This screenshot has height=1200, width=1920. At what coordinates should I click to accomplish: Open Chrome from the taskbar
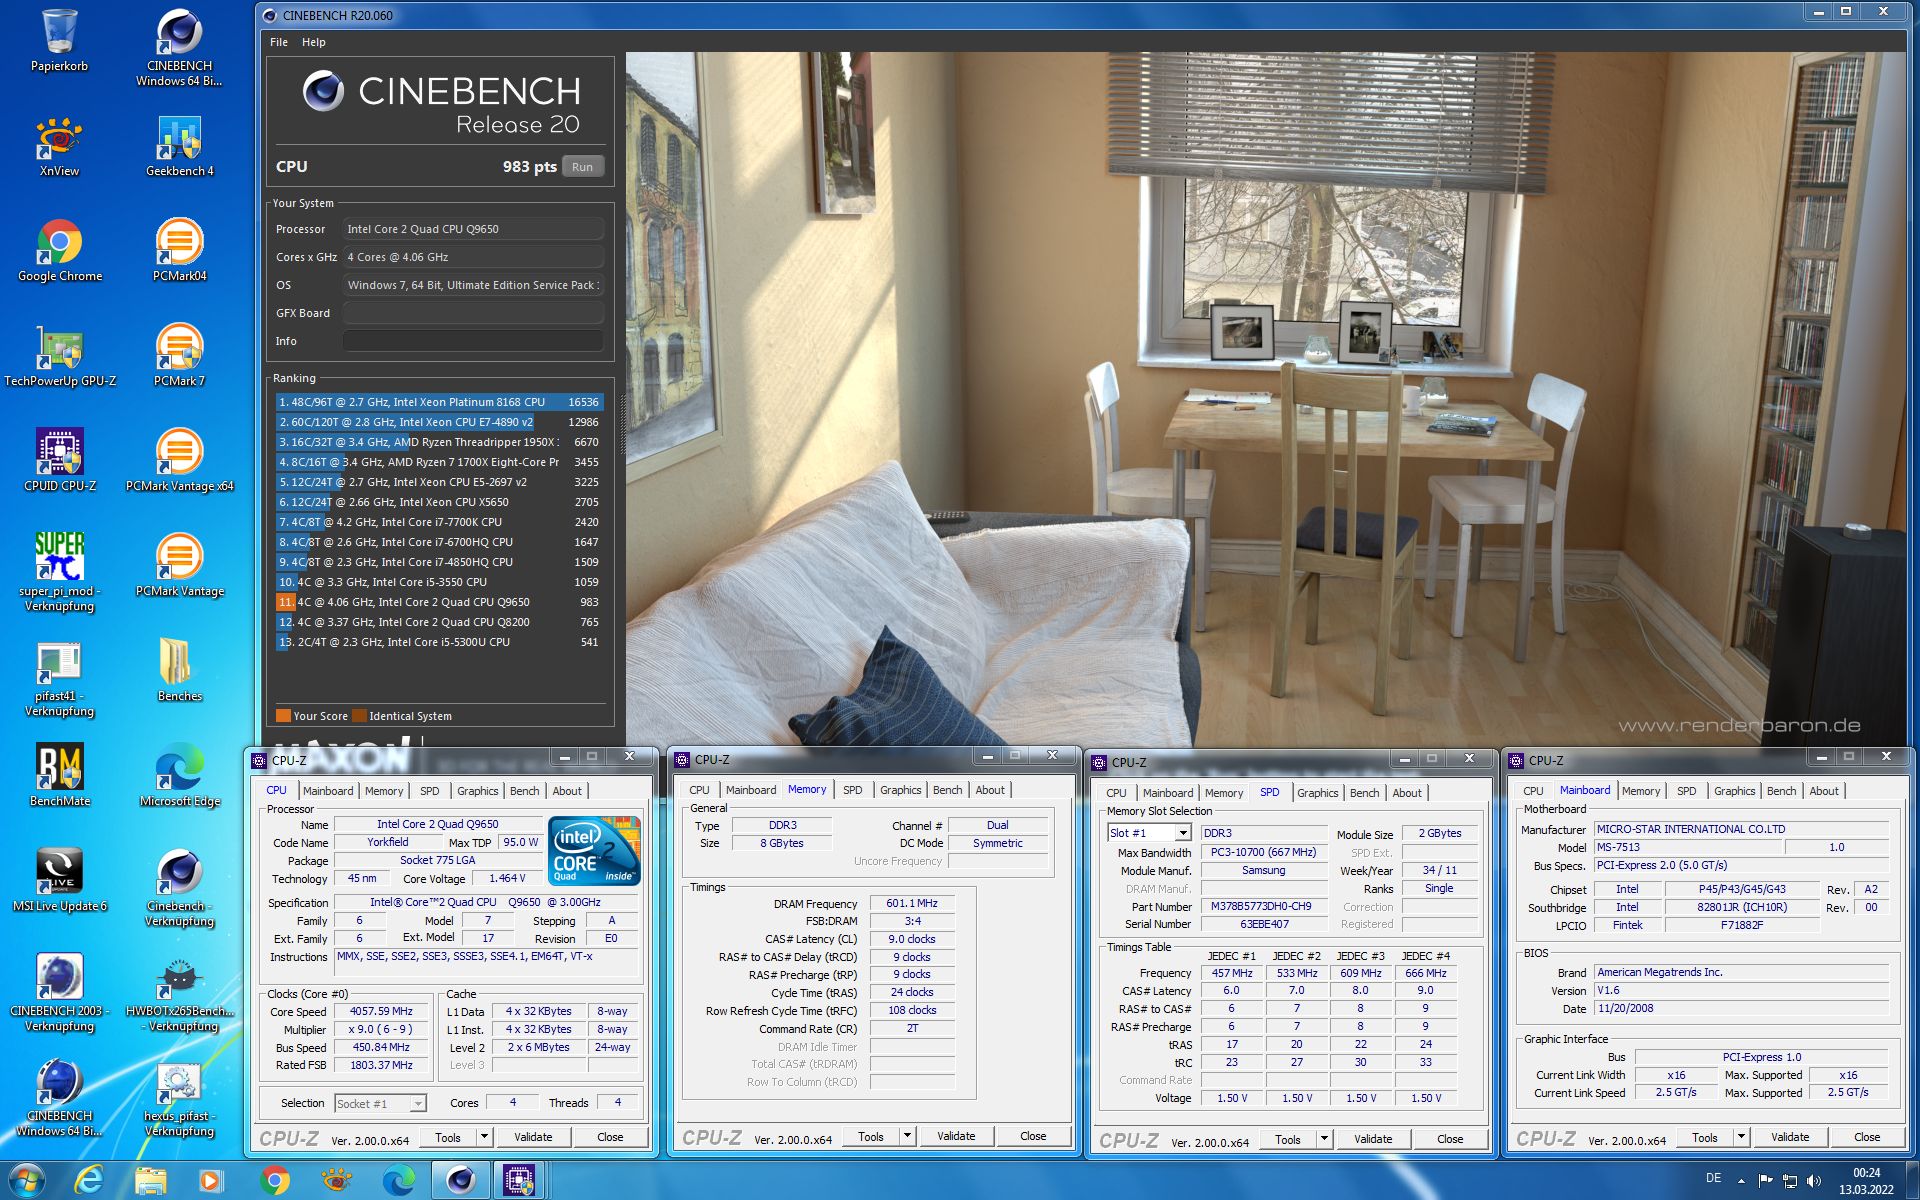tap(275, 1181)
